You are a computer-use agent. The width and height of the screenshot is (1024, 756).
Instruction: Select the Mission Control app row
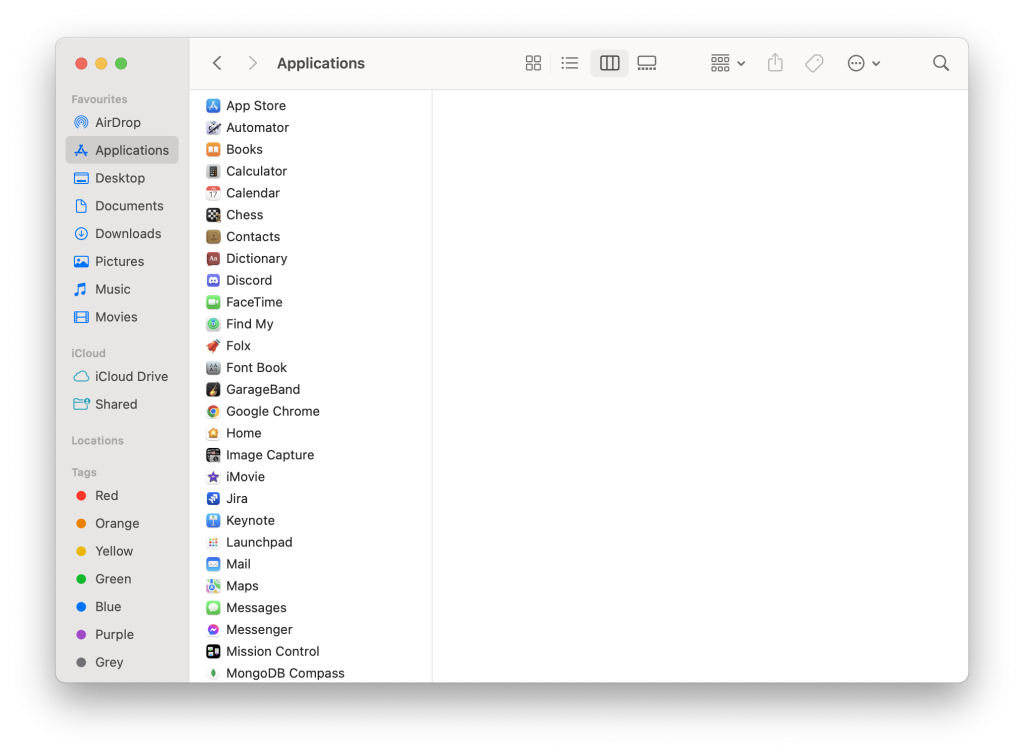pyautogui.click(x=311, y=652)
